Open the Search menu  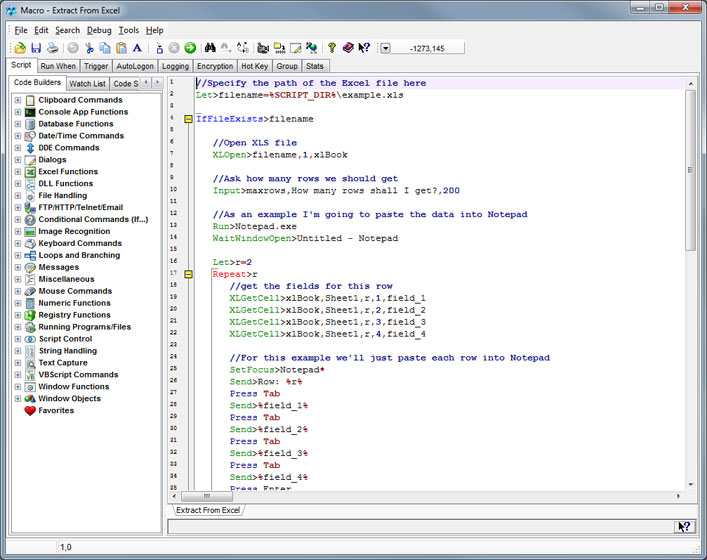pyautogui.click(x=68, y=30)
